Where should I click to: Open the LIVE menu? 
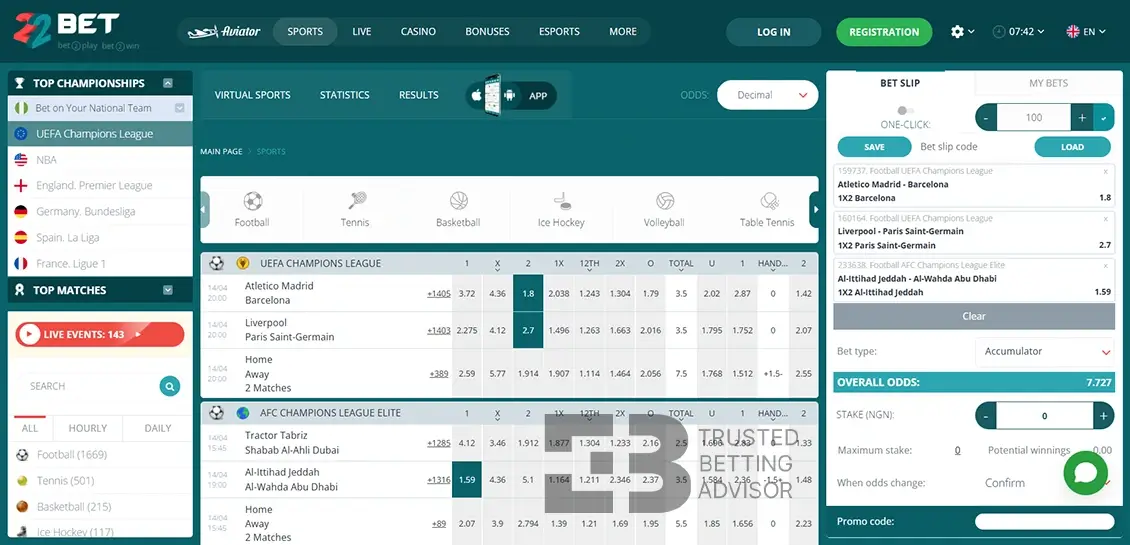362,32
